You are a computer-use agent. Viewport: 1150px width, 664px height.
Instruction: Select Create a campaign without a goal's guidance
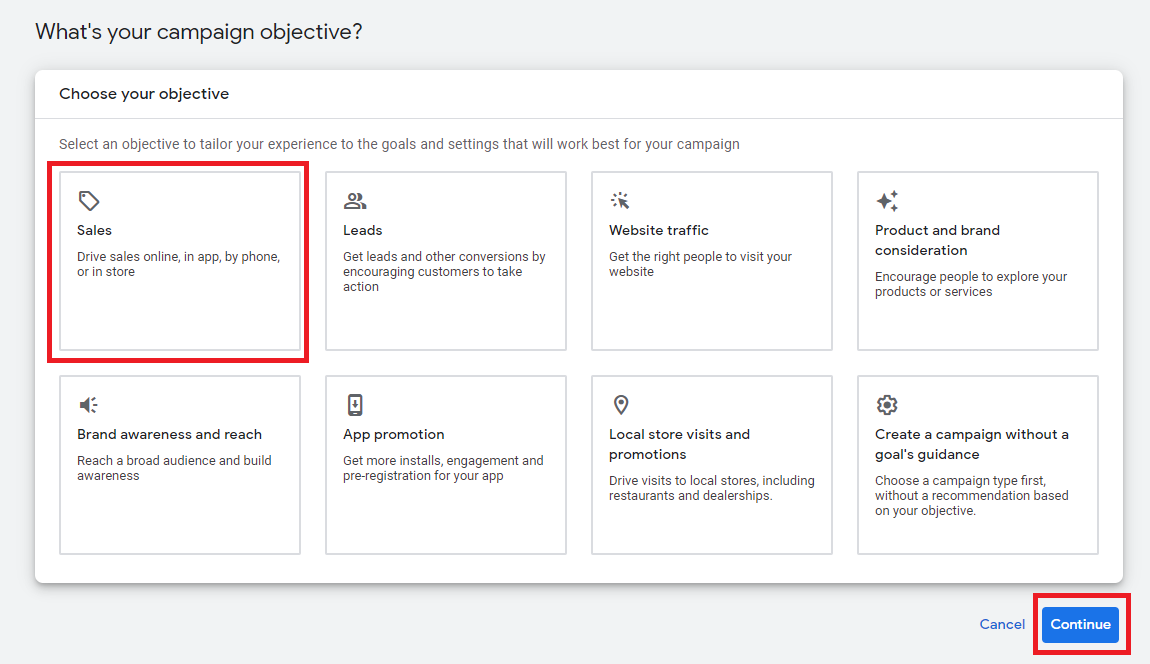point(972,444)
